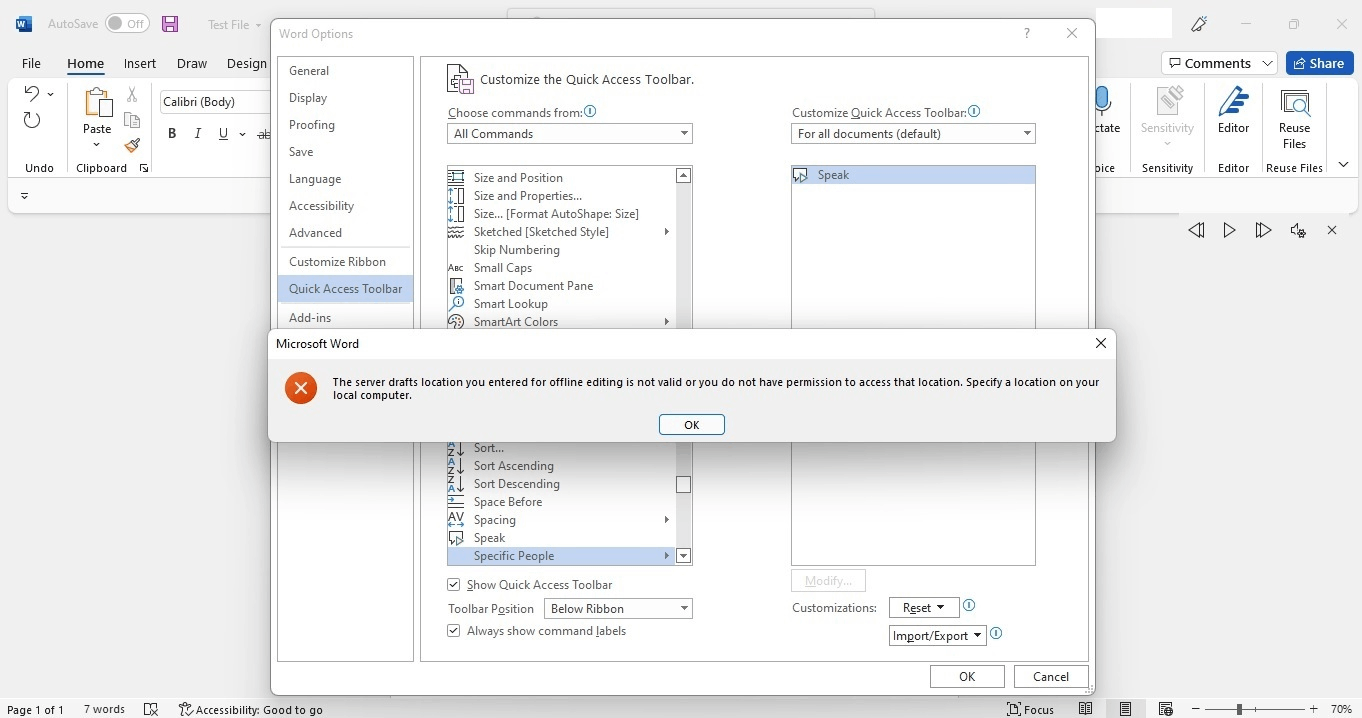Image resolution: width=1362 pixels, height=718 pixels.
Task: Expand the SmartArt Colors submenu arrow
Action: pos(666,322)
